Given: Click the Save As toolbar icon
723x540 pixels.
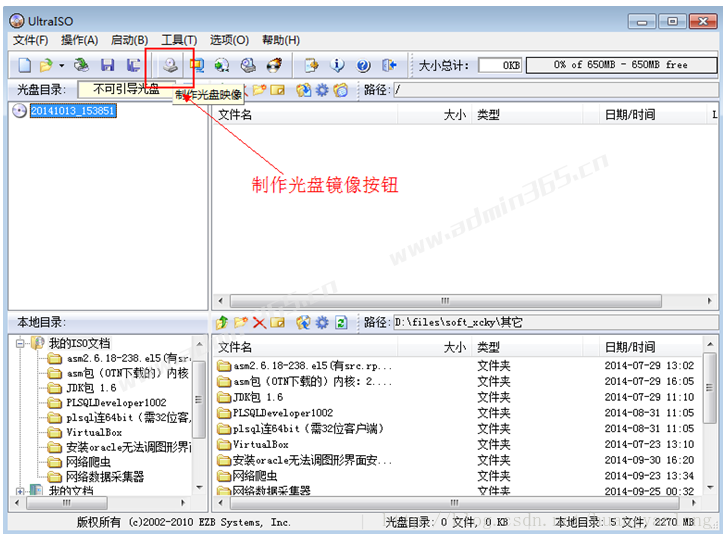Looking at the screenshot, I should point(134,65).
